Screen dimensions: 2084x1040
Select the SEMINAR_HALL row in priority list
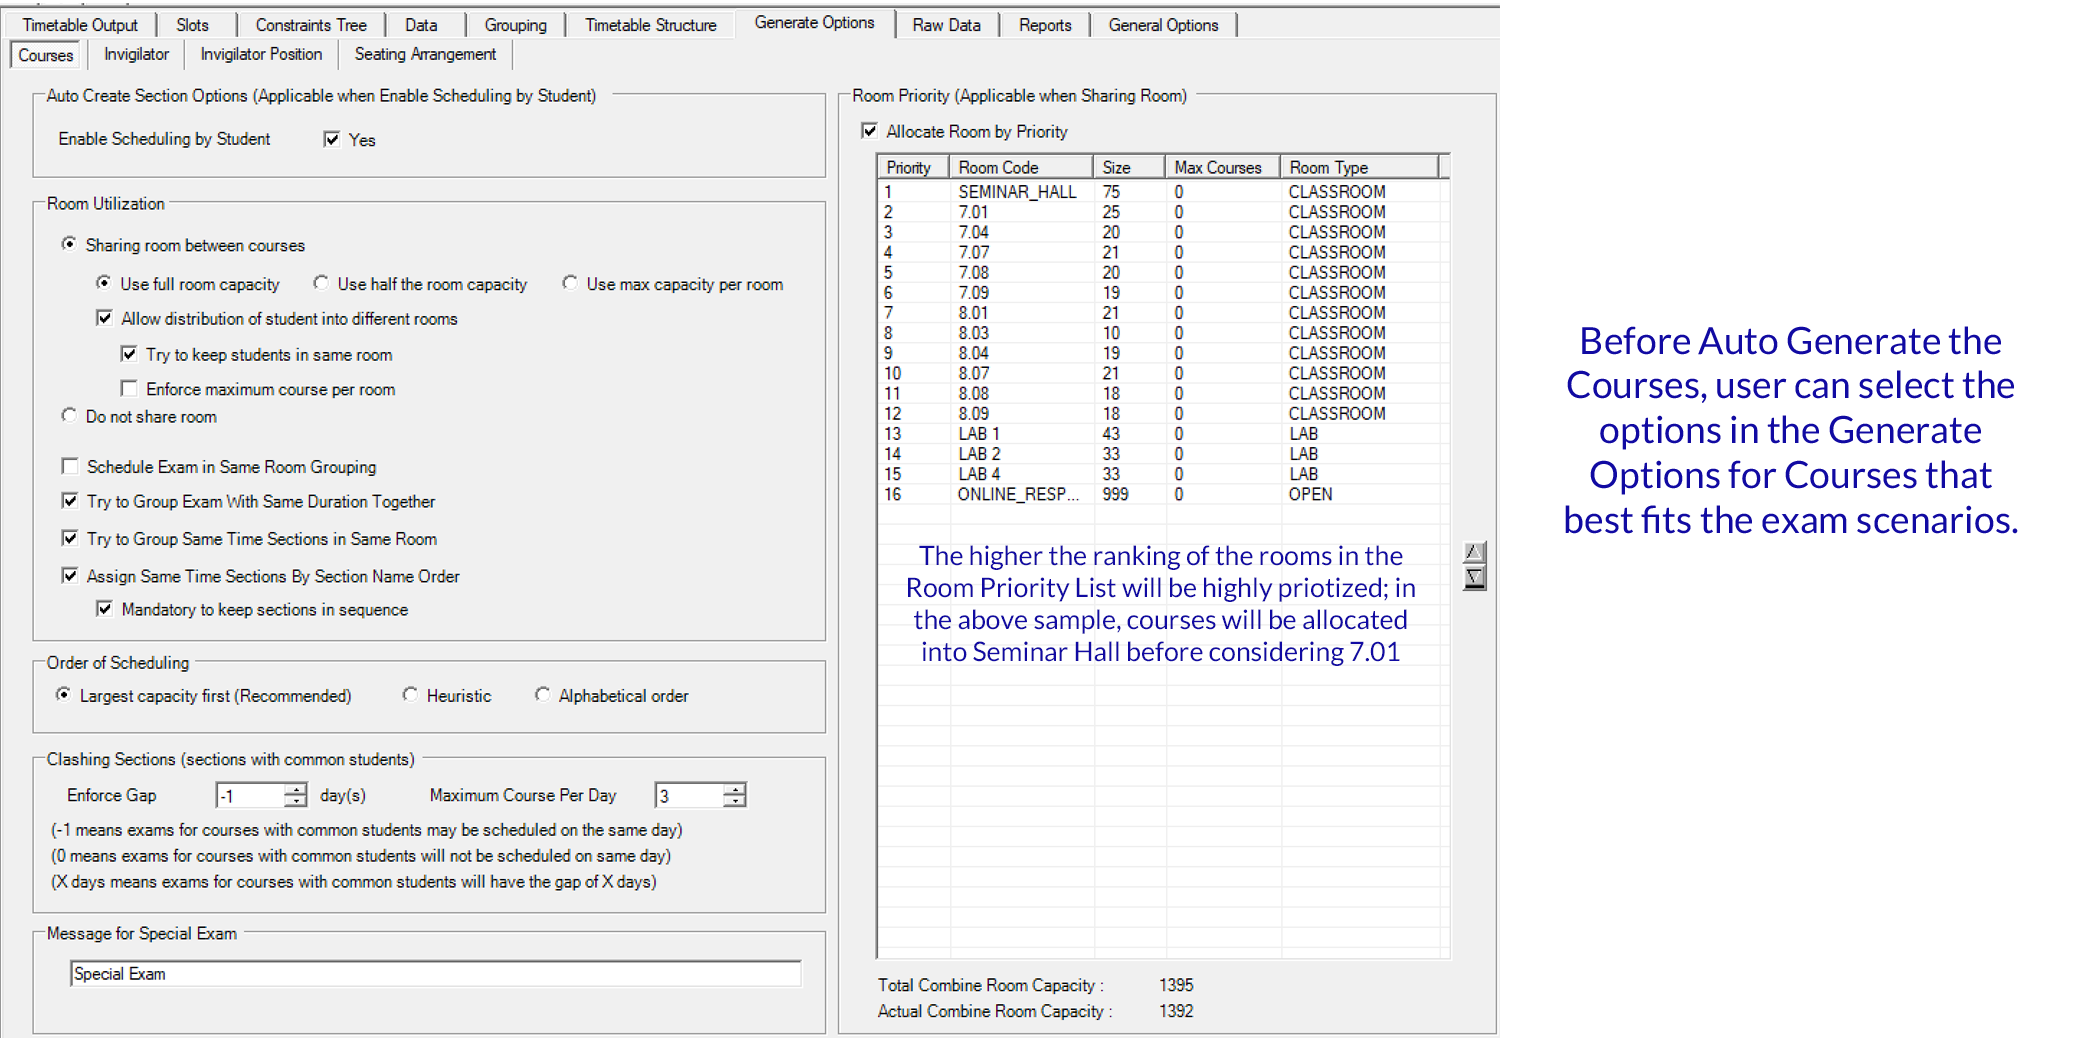(x=1017, y=192)
